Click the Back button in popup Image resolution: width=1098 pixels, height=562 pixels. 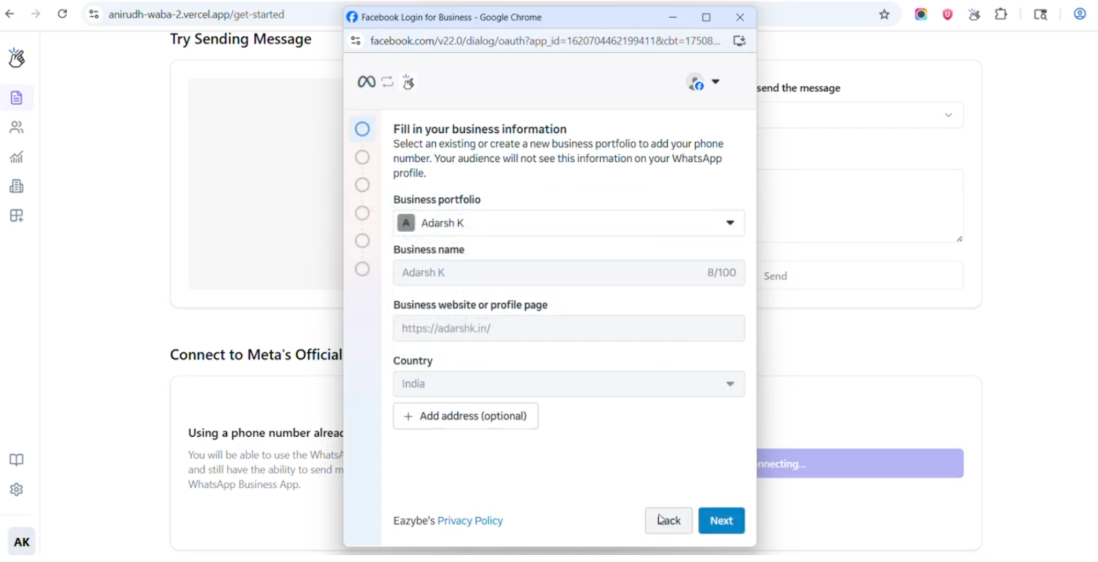pyautogui.click(x=669, y=521)
